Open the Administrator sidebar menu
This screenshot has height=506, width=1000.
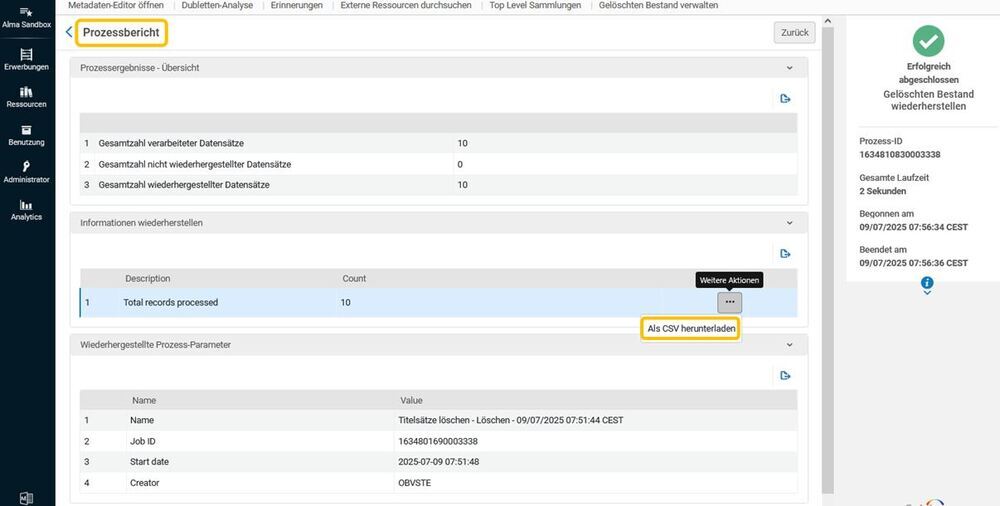pos(26,172)
